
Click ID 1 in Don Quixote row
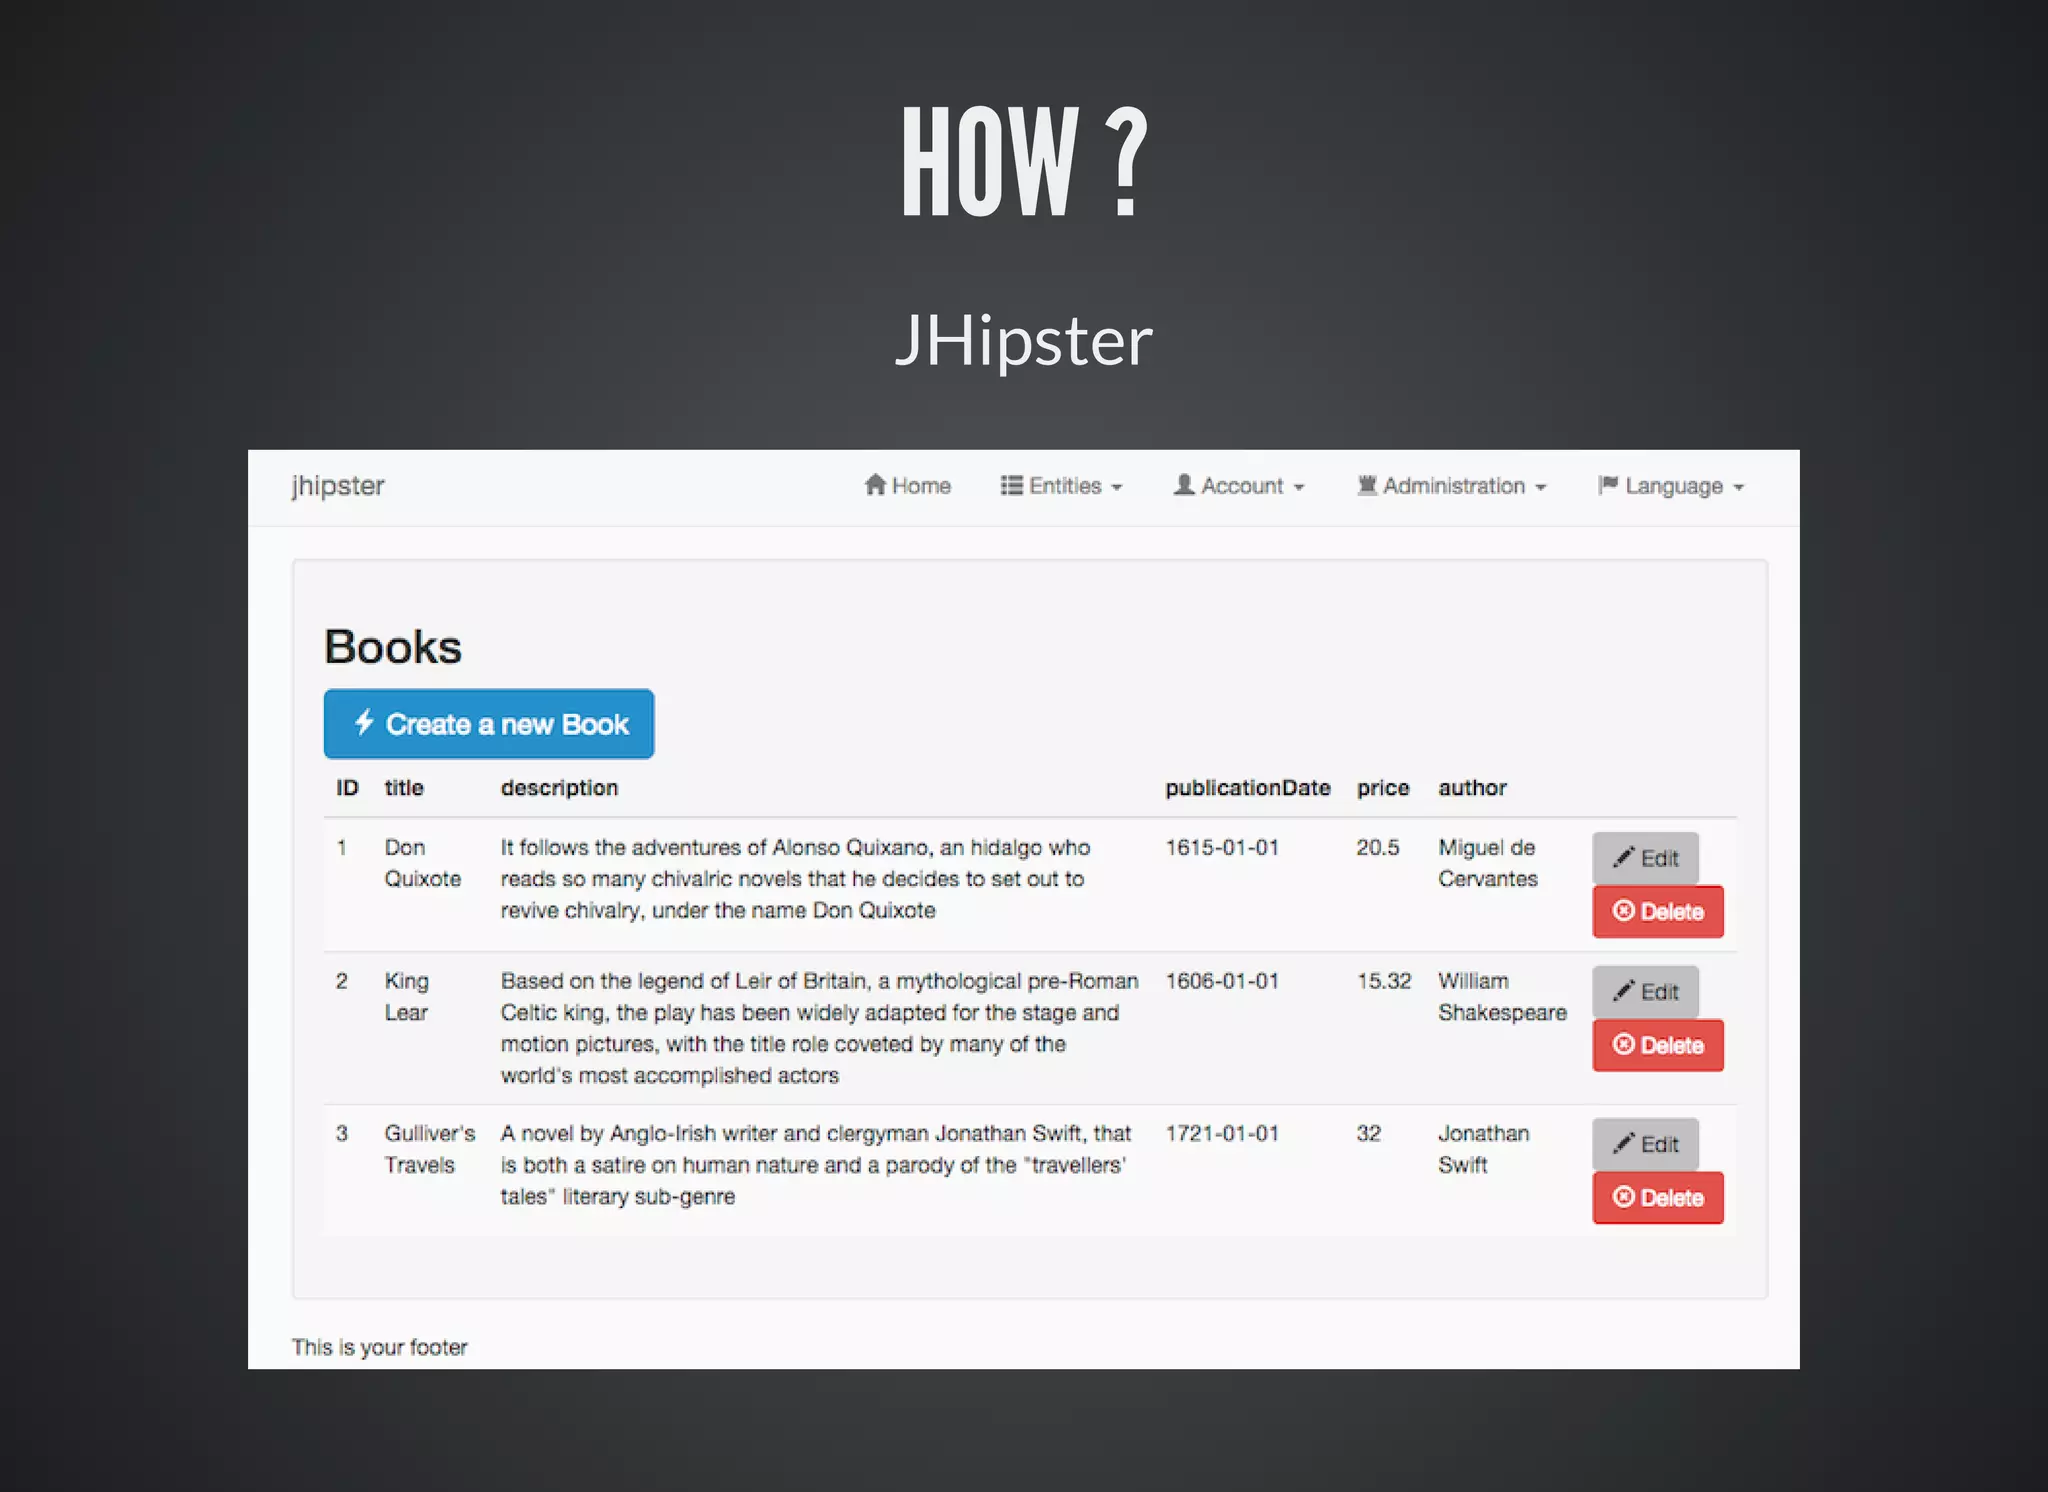pyautogui.click(x=342, y=848)
